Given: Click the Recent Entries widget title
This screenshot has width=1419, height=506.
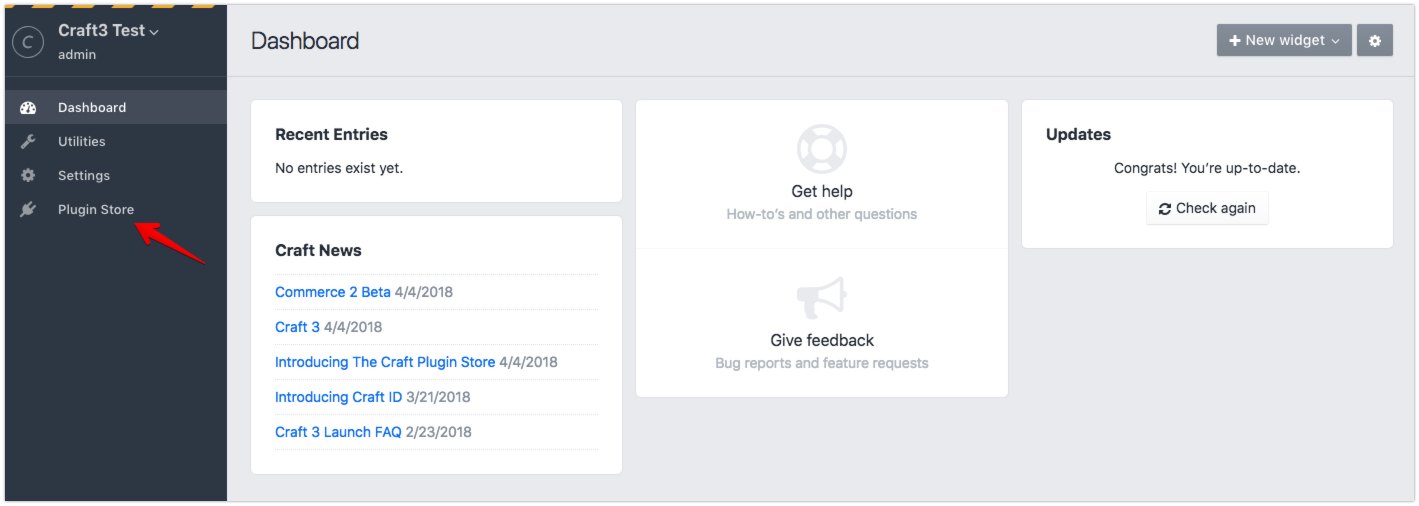Looking at the screenshot, I should coord(331,134).
